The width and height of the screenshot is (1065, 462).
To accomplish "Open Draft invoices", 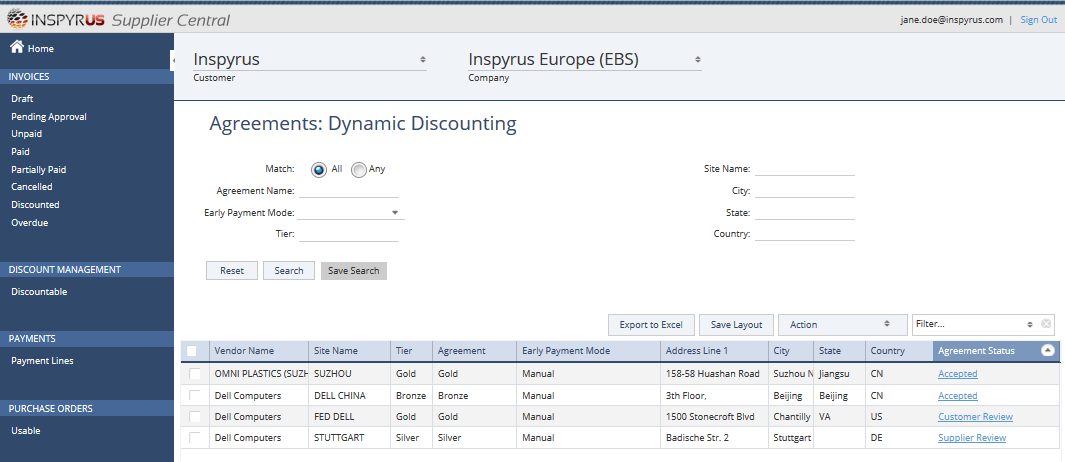I will [x=22, y=99].
